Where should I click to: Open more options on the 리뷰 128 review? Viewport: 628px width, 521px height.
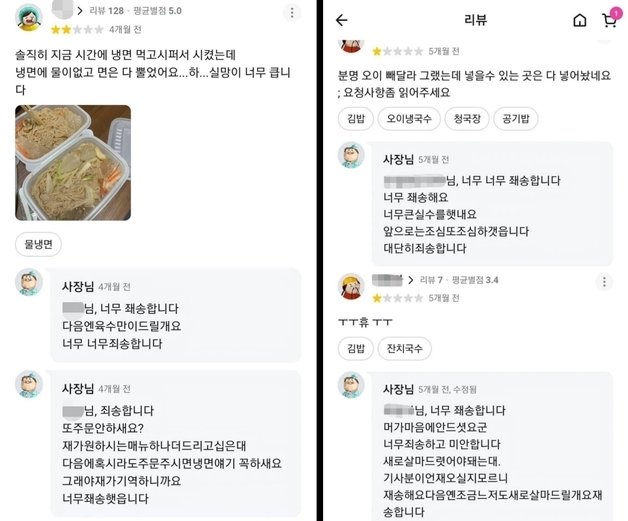coord(292,13)
